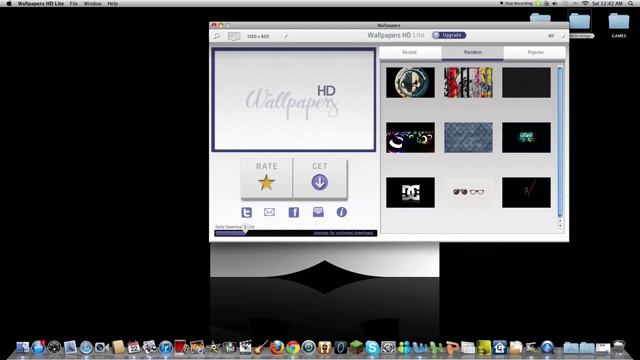
Task: Open Safari from the dock
Action: pos(86,347)
